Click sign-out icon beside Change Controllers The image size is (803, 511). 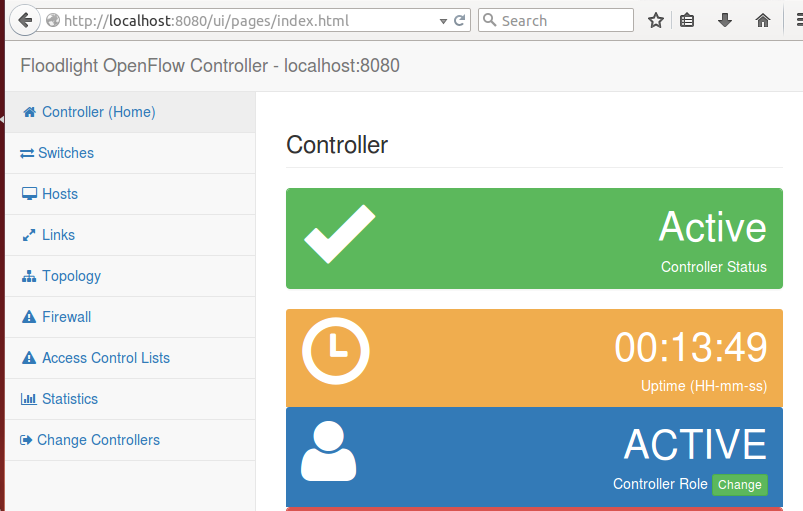tap(26, 440)
